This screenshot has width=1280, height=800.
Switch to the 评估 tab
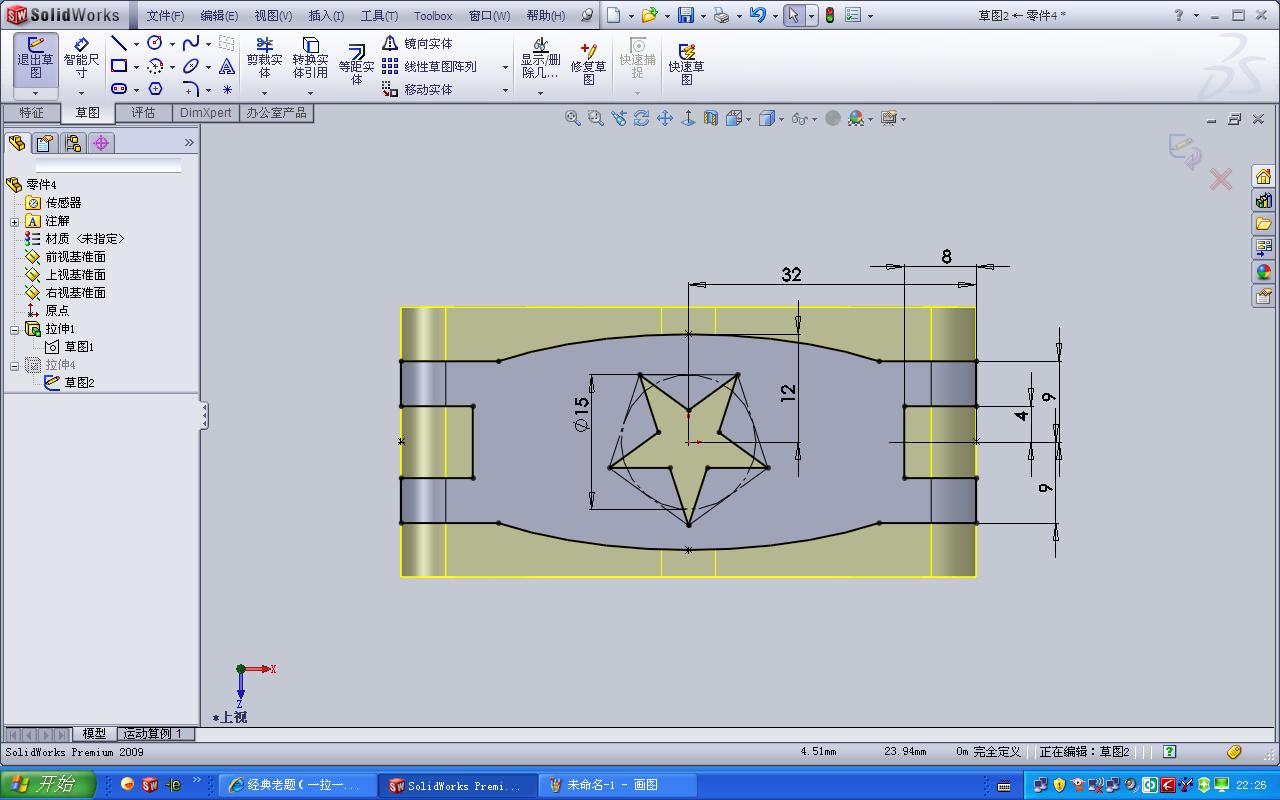point(144,113)
